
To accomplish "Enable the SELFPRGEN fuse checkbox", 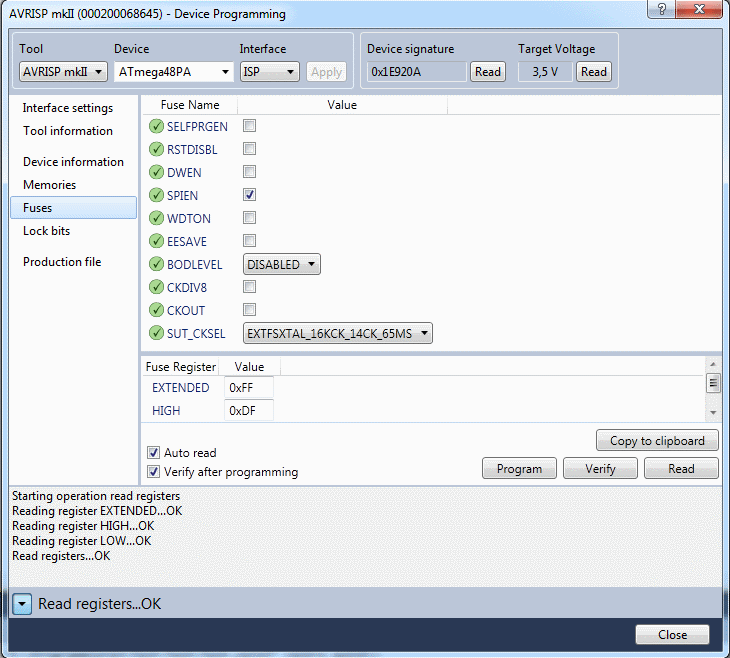I will pyautogui.click(x=250, y=126).
